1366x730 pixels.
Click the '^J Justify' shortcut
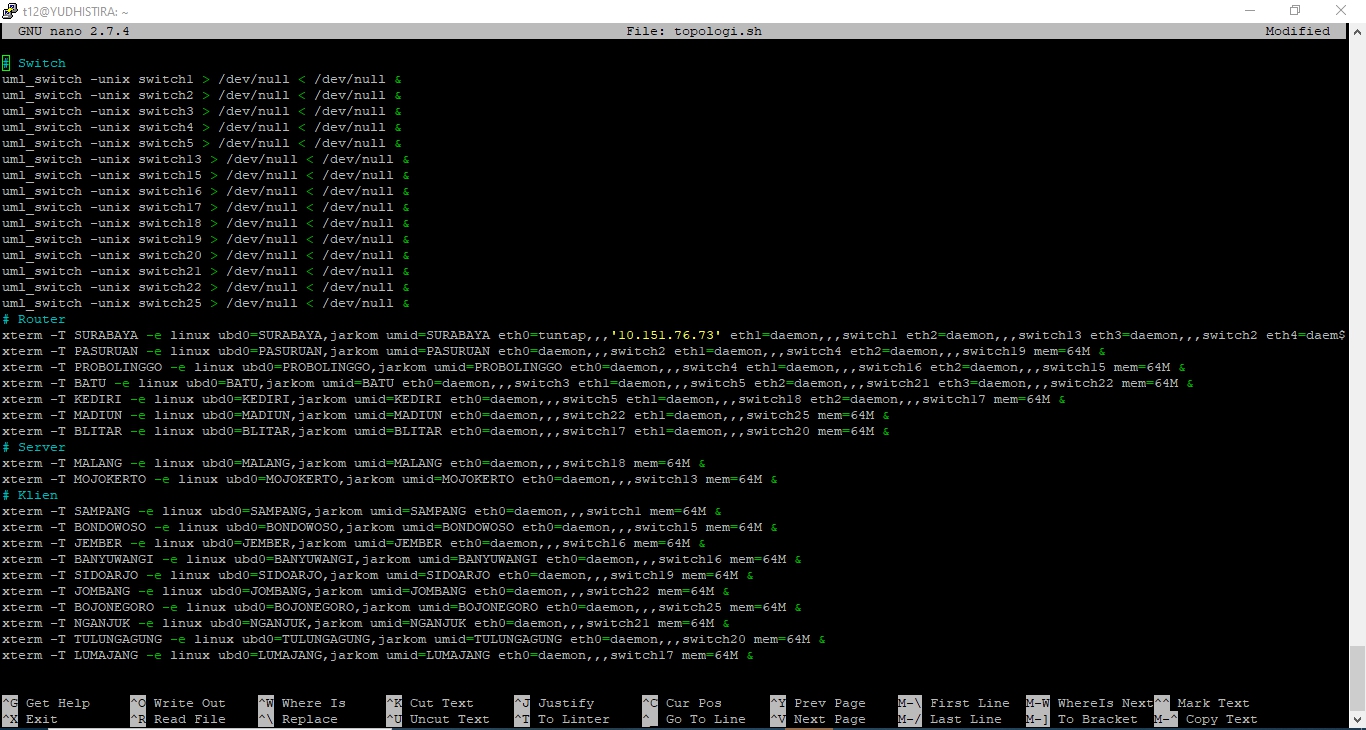tap(554, 703)
